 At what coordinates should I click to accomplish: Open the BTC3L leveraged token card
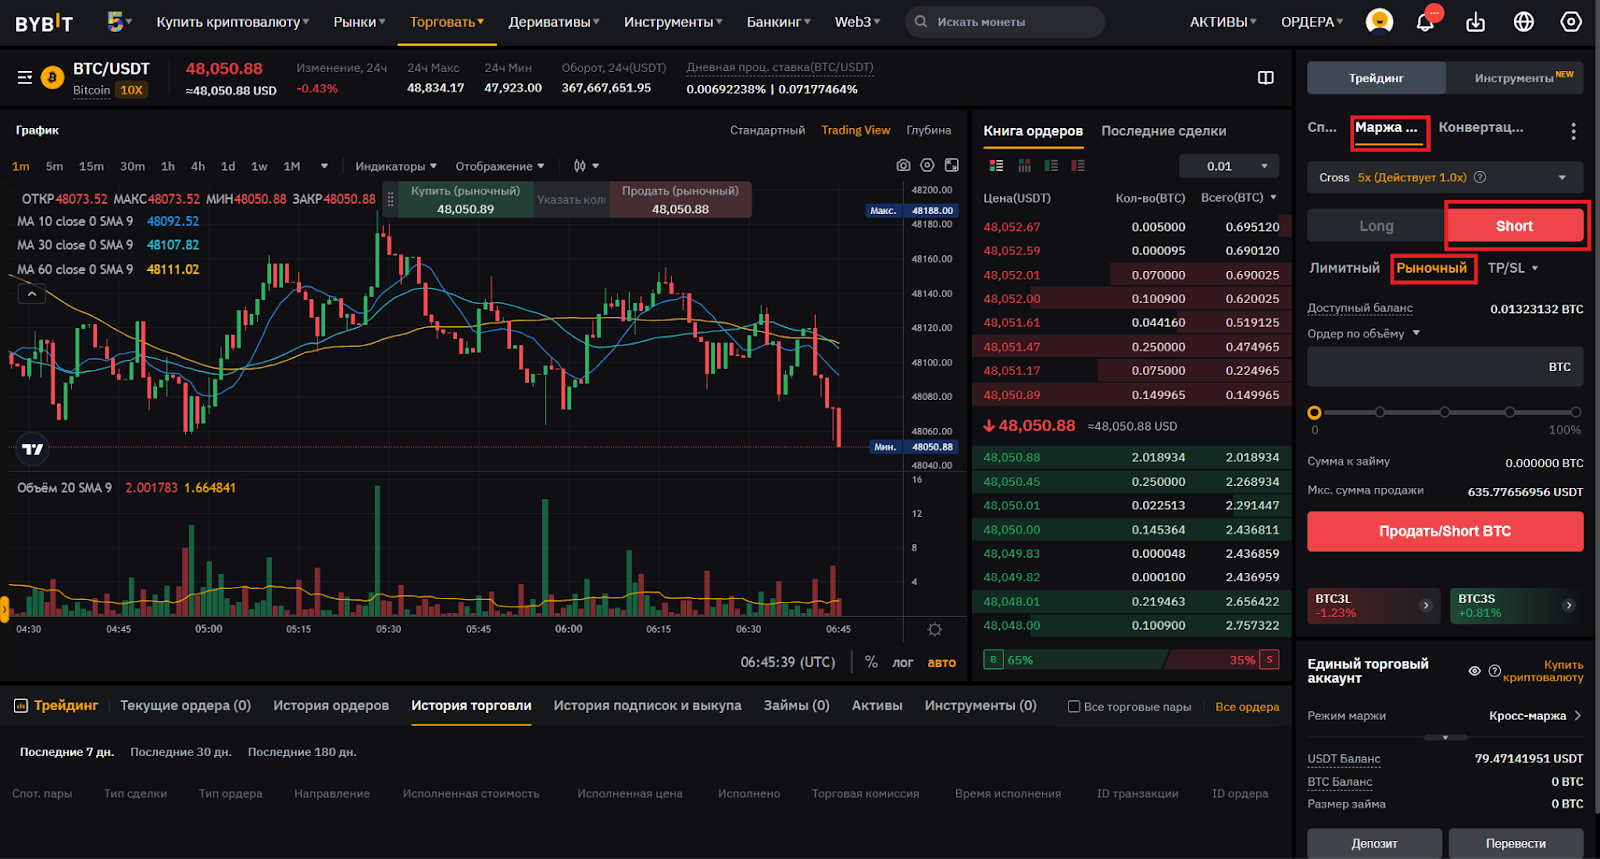coord(1374,606)
